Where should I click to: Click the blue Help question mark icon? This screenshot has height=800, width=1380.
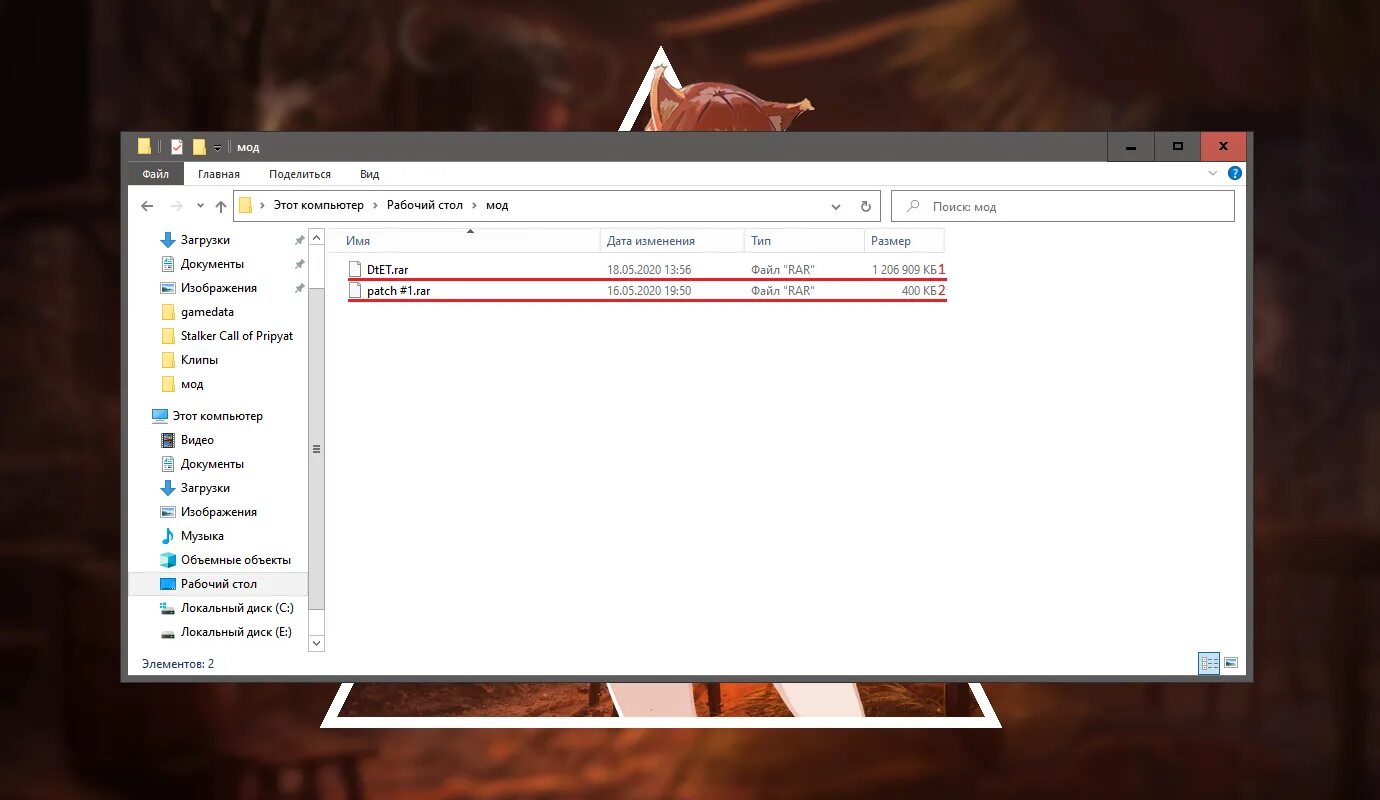coord(1235,173)
